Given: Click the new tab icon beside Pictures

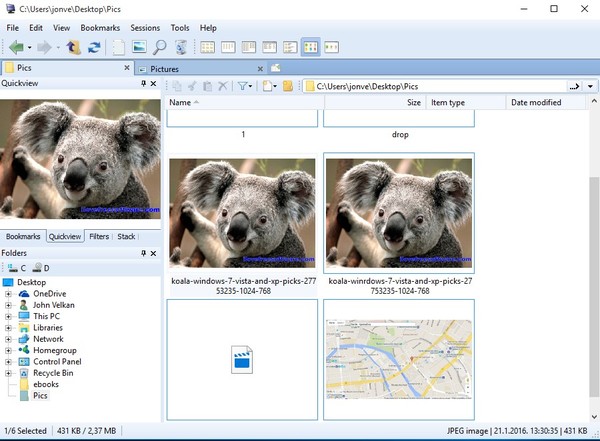Looking at the screenshot, I should point(275,68).
